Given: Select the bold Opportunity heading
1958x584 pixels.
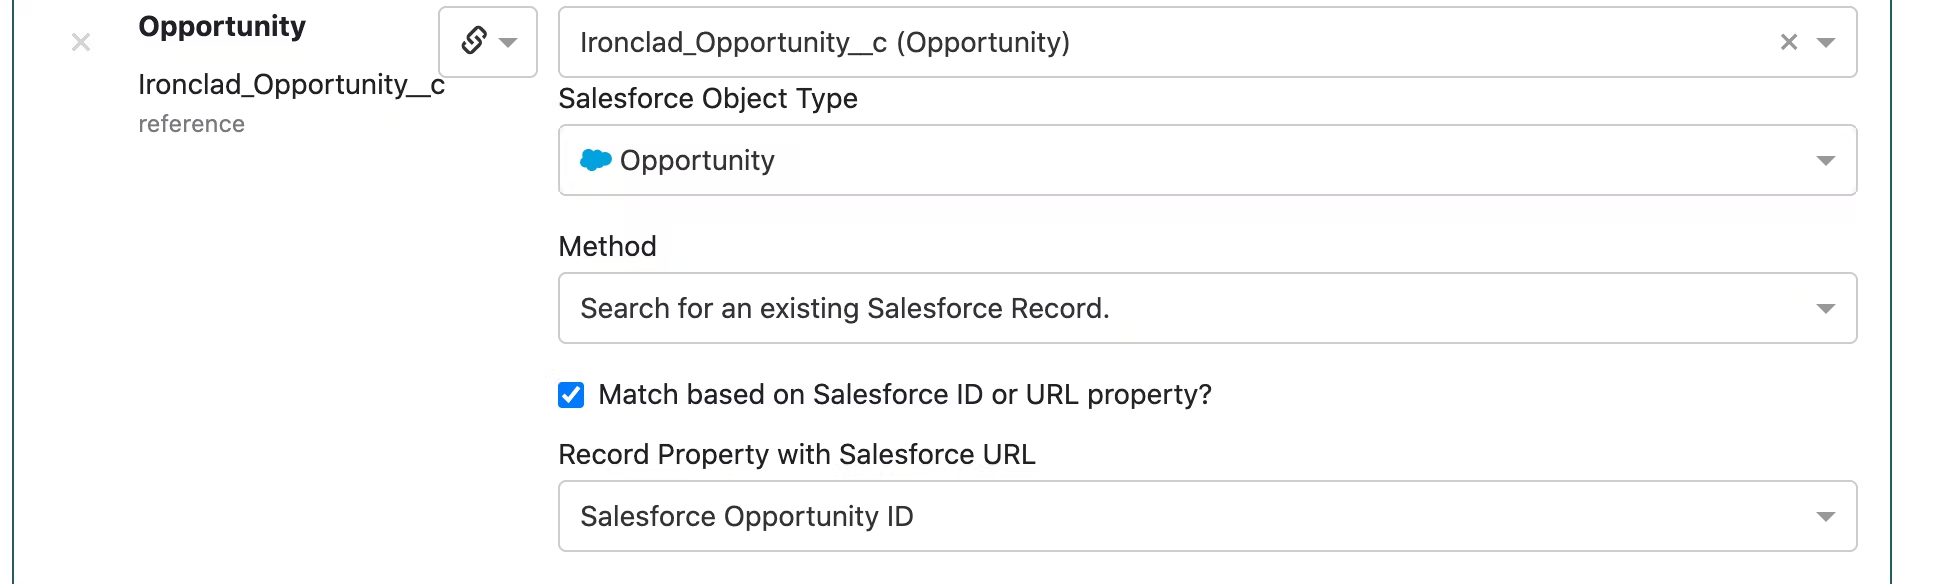Looking at the screenshot, I should 222,27.
